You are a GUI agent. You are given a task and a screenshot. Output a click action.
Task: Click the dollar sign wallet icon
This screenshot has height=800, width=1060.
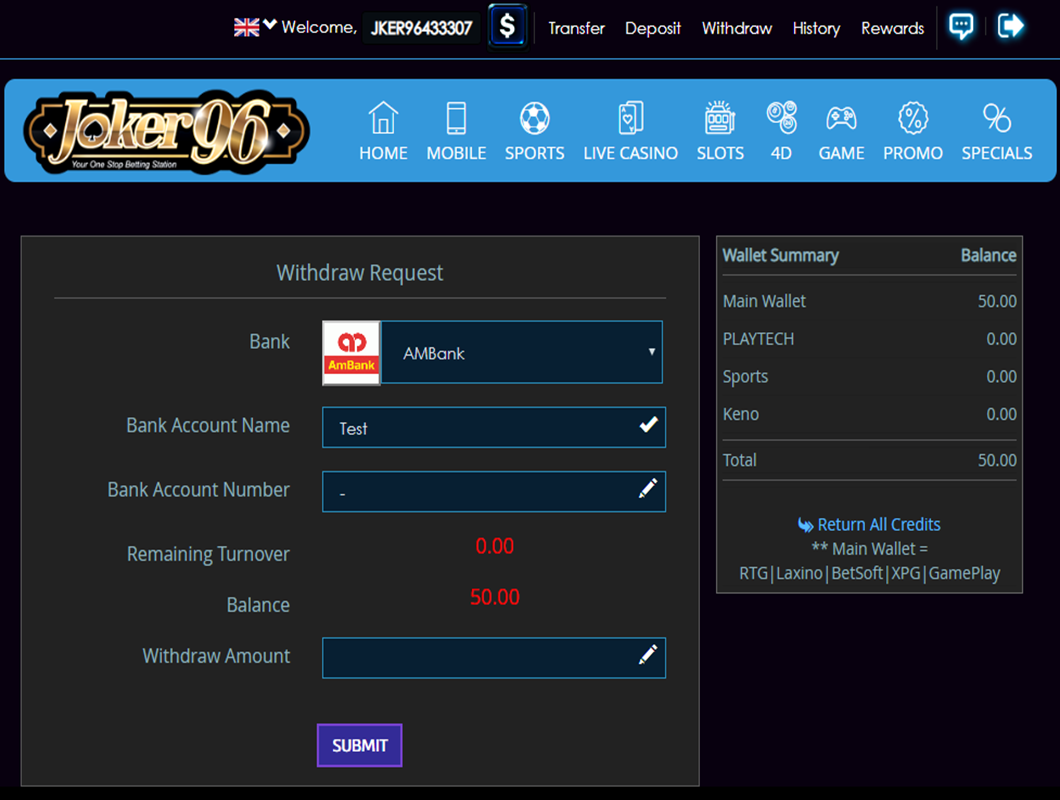click(507, 27)
